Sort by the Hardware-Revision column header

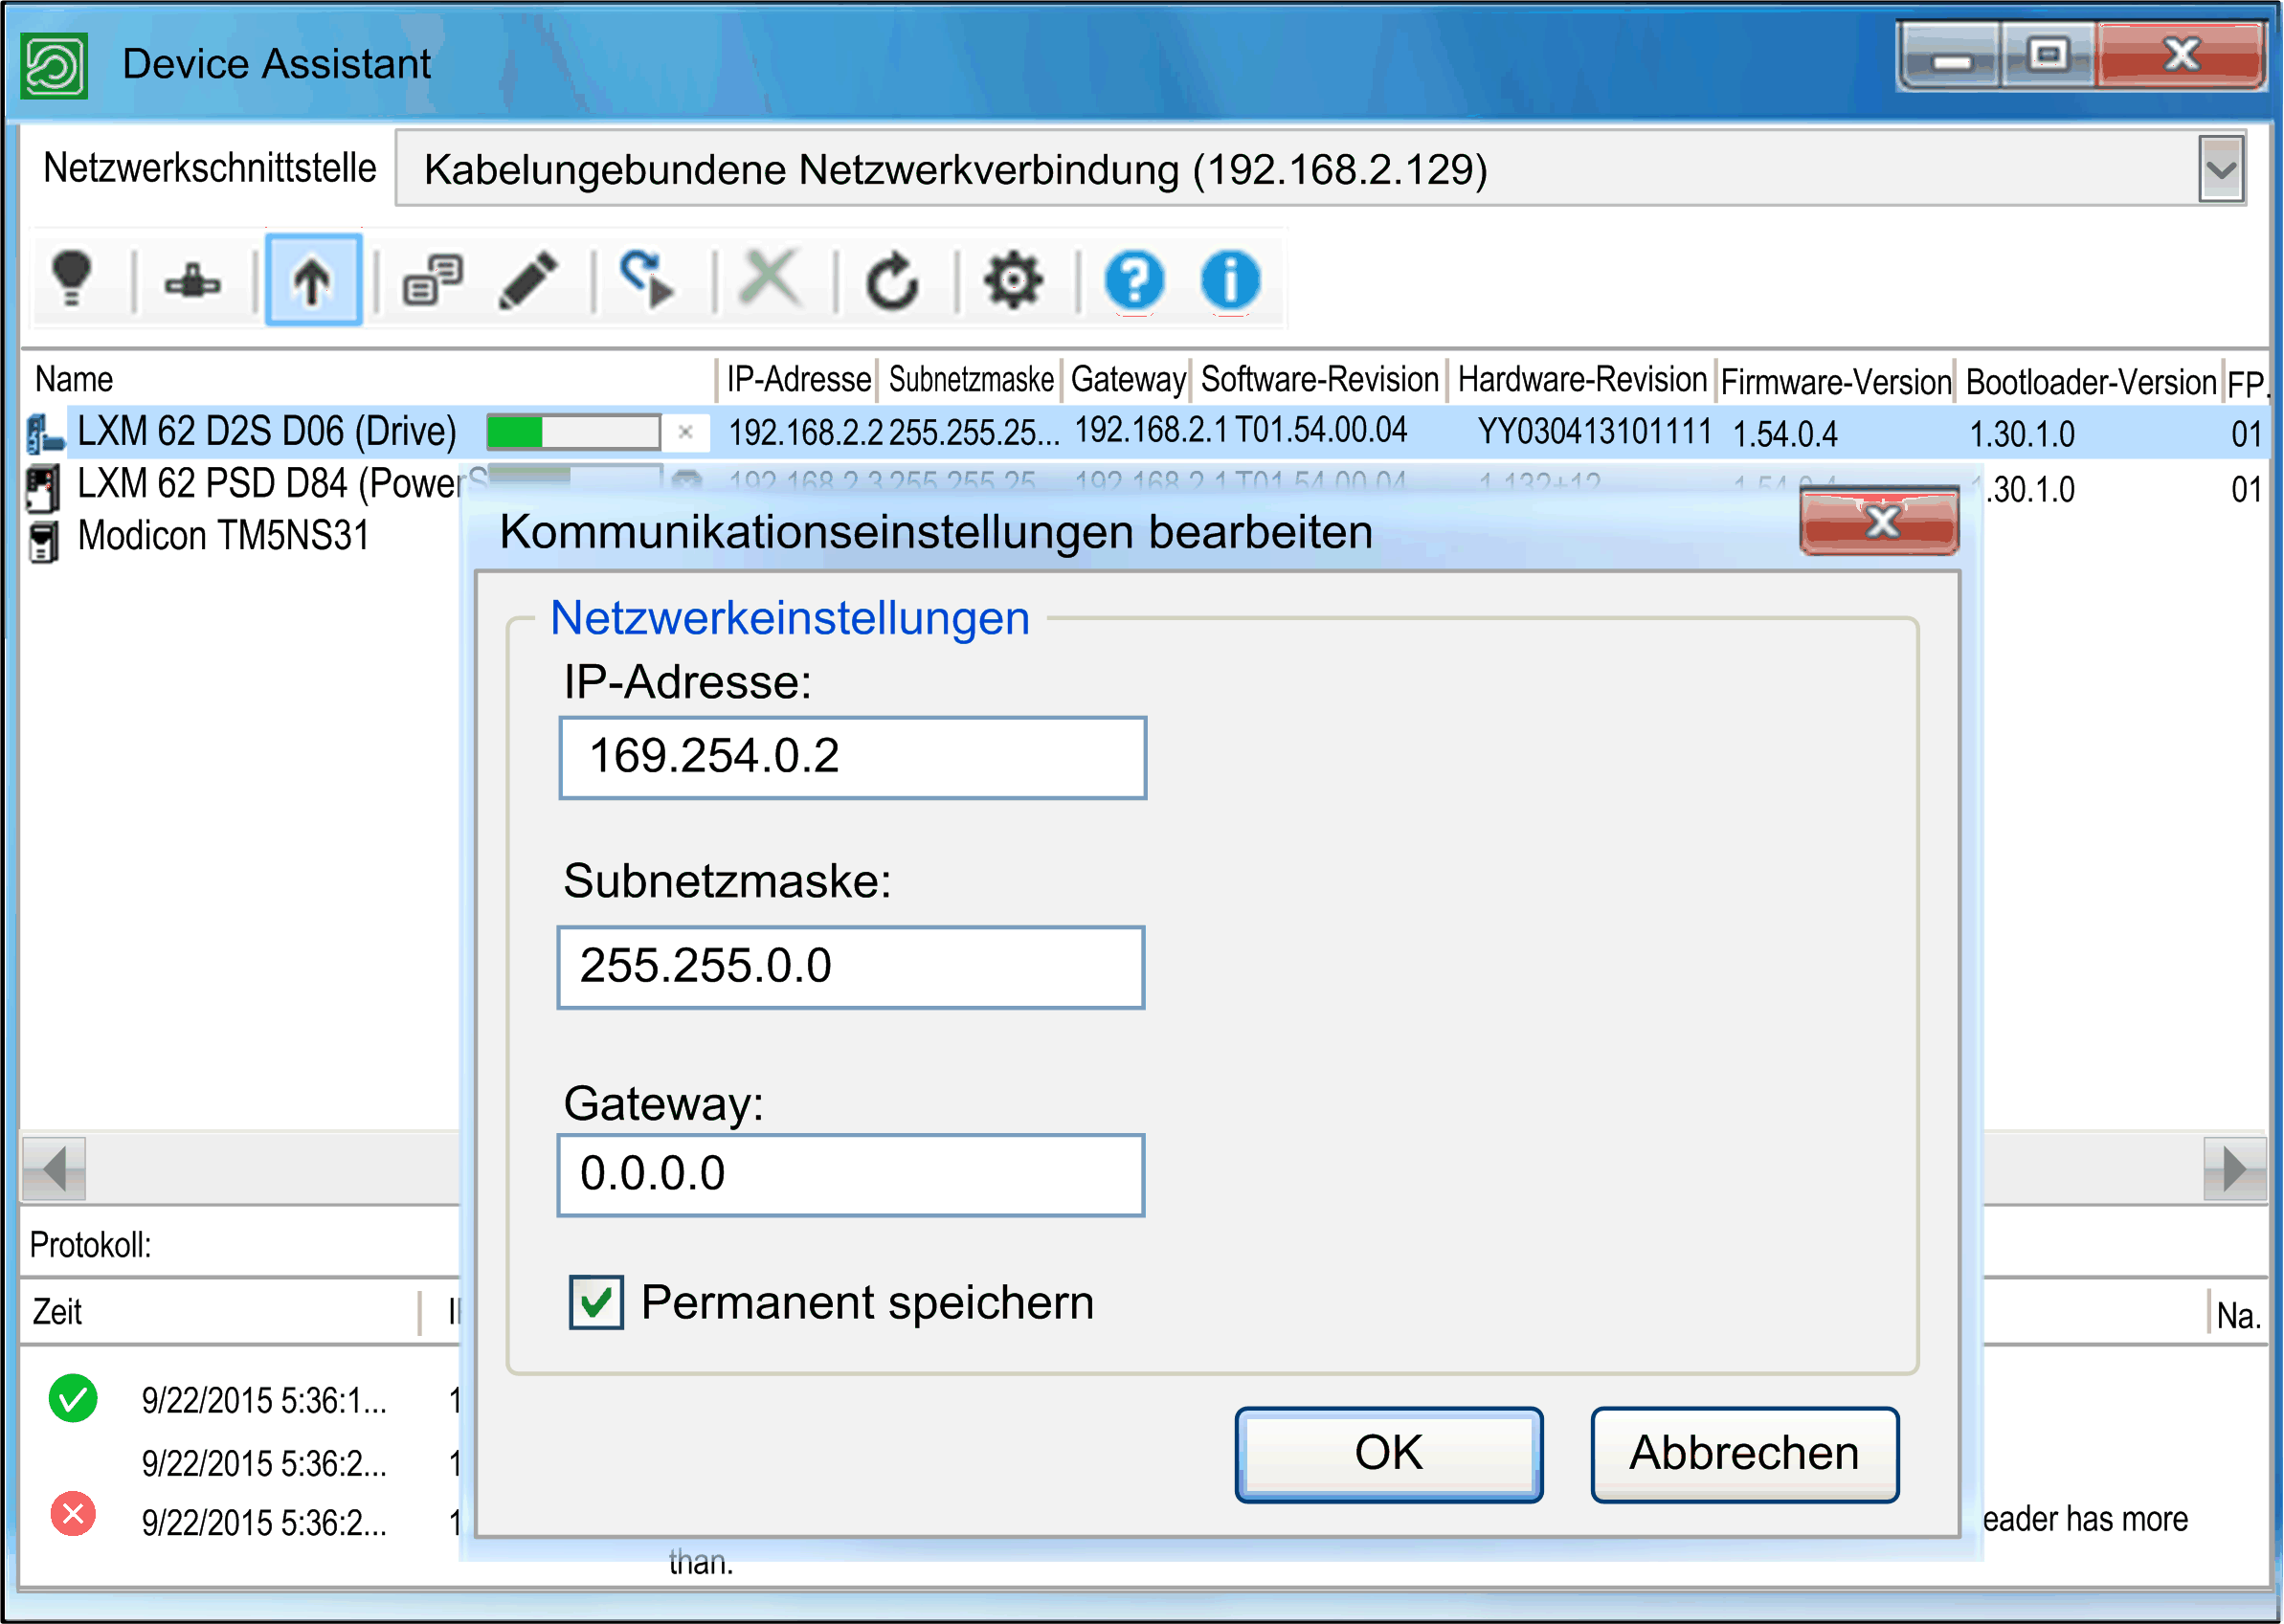pyautogui.click(x=1582, y=380)
